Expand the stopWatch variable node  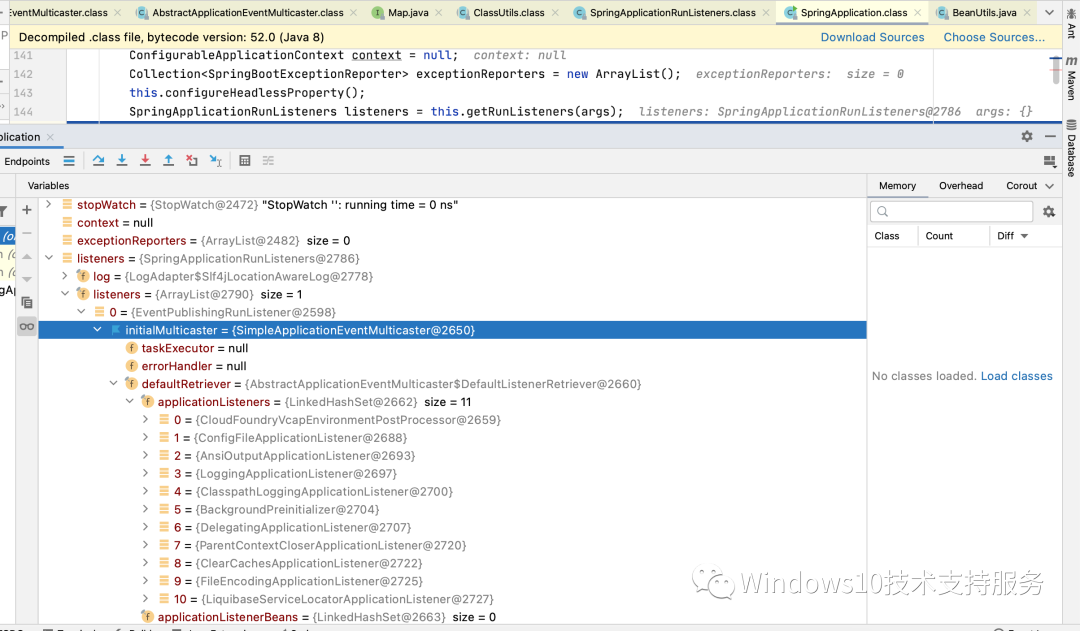(48, 205)
